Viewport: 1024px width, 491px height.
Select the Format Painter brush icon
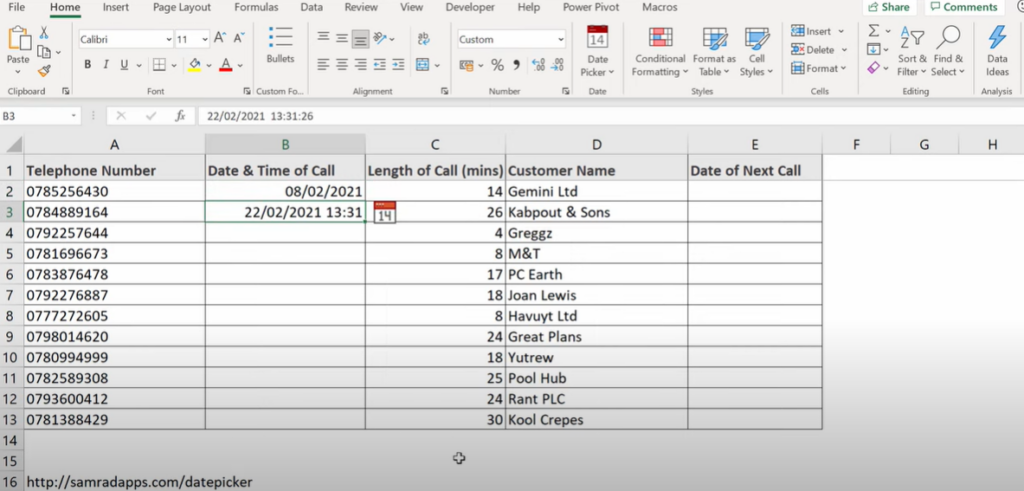pos(44,71)
